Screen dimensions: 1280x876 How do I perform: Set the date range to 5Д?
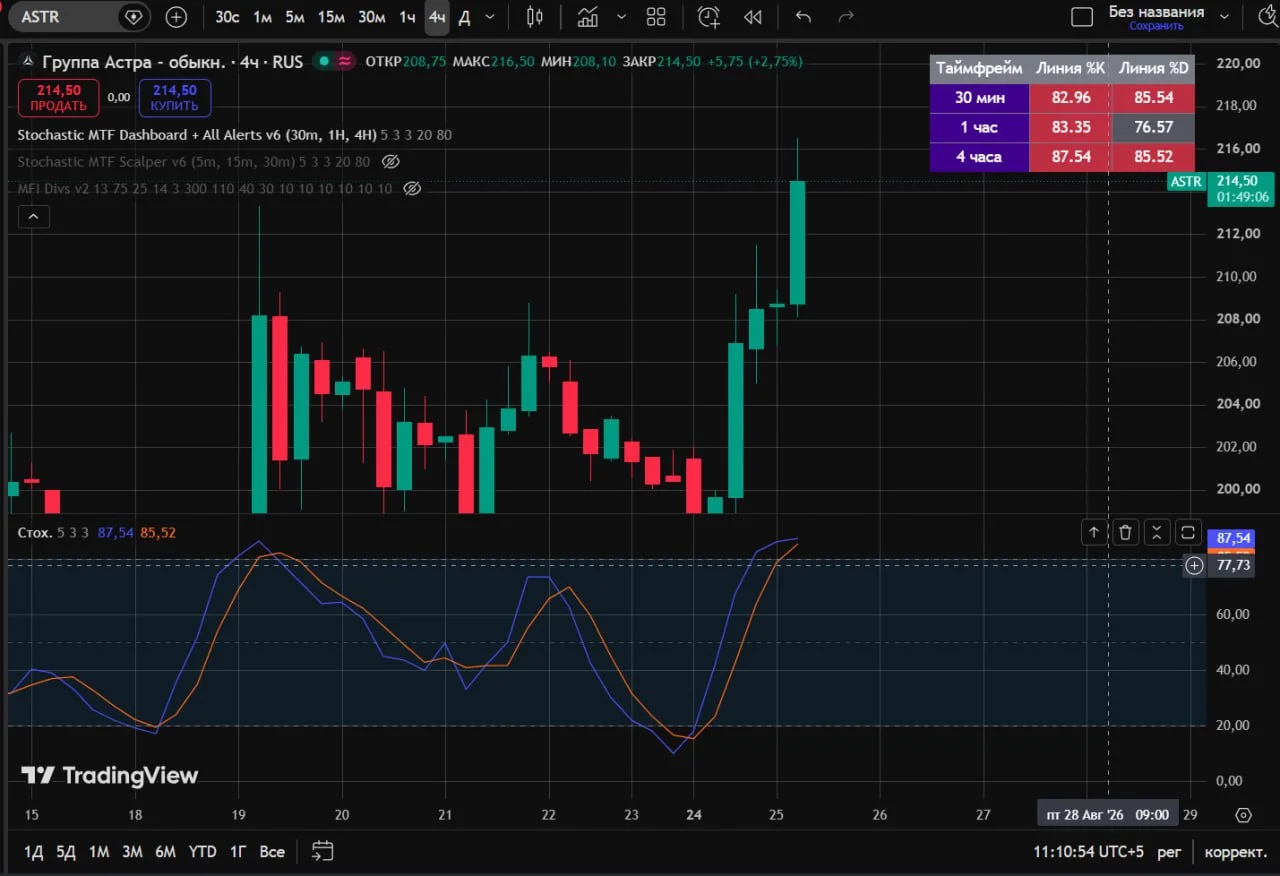(x=66, y=852)
